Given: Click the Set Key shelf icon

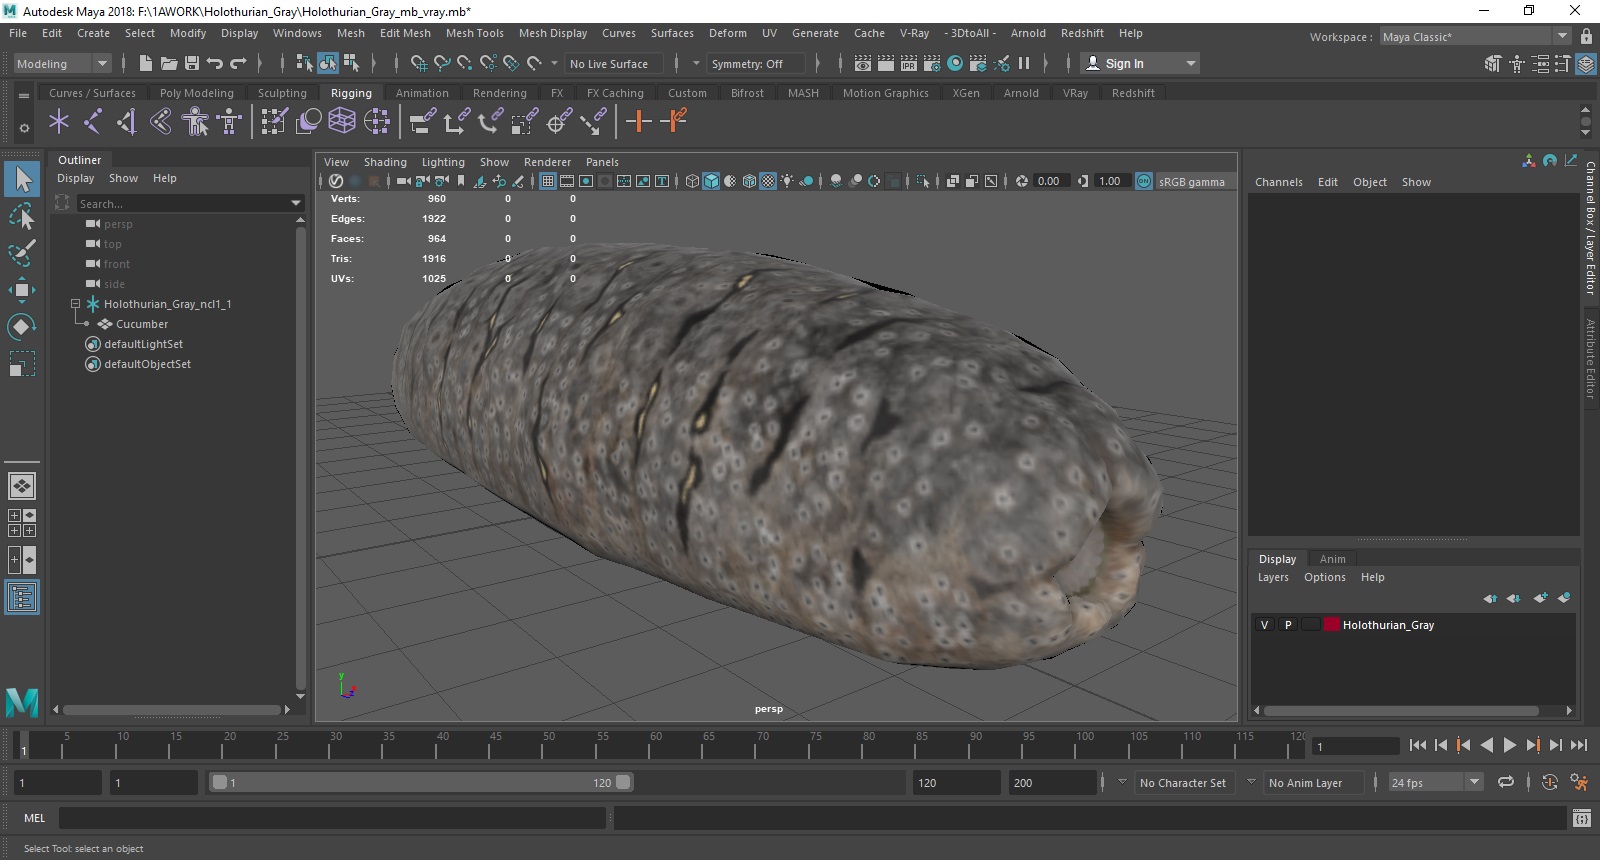Looking at the screenshot, I should (638, 122).
